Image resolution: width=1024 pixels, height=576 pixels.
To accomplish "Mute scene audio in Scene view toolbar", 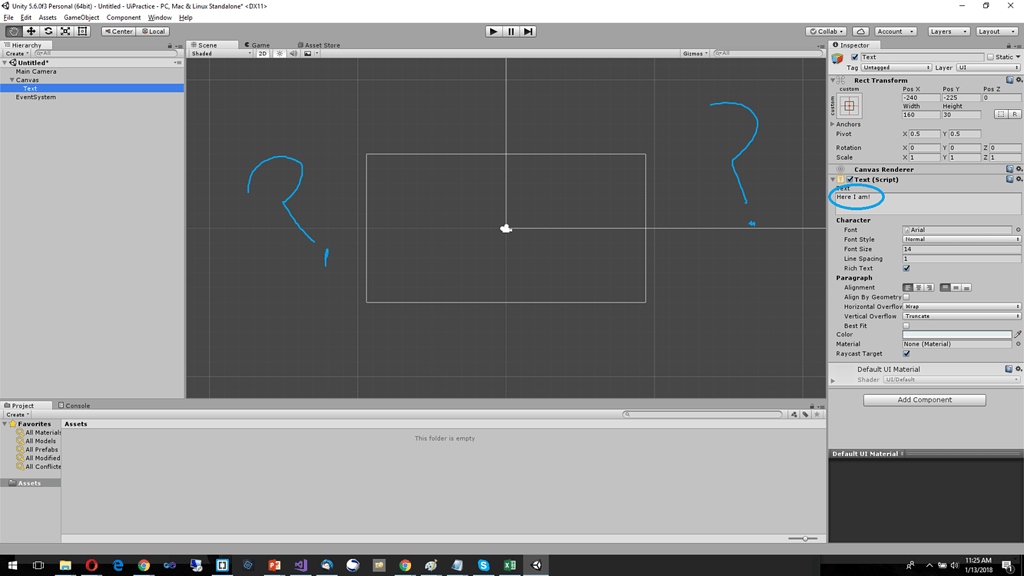I will pyautogui.click(x=294, y=53).
